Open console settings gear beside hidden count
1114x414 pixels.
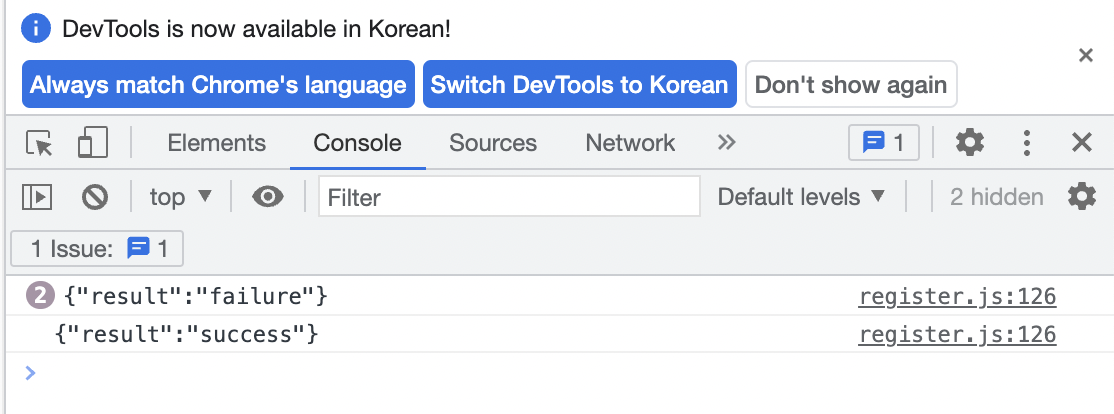[x=1081, y=197]
